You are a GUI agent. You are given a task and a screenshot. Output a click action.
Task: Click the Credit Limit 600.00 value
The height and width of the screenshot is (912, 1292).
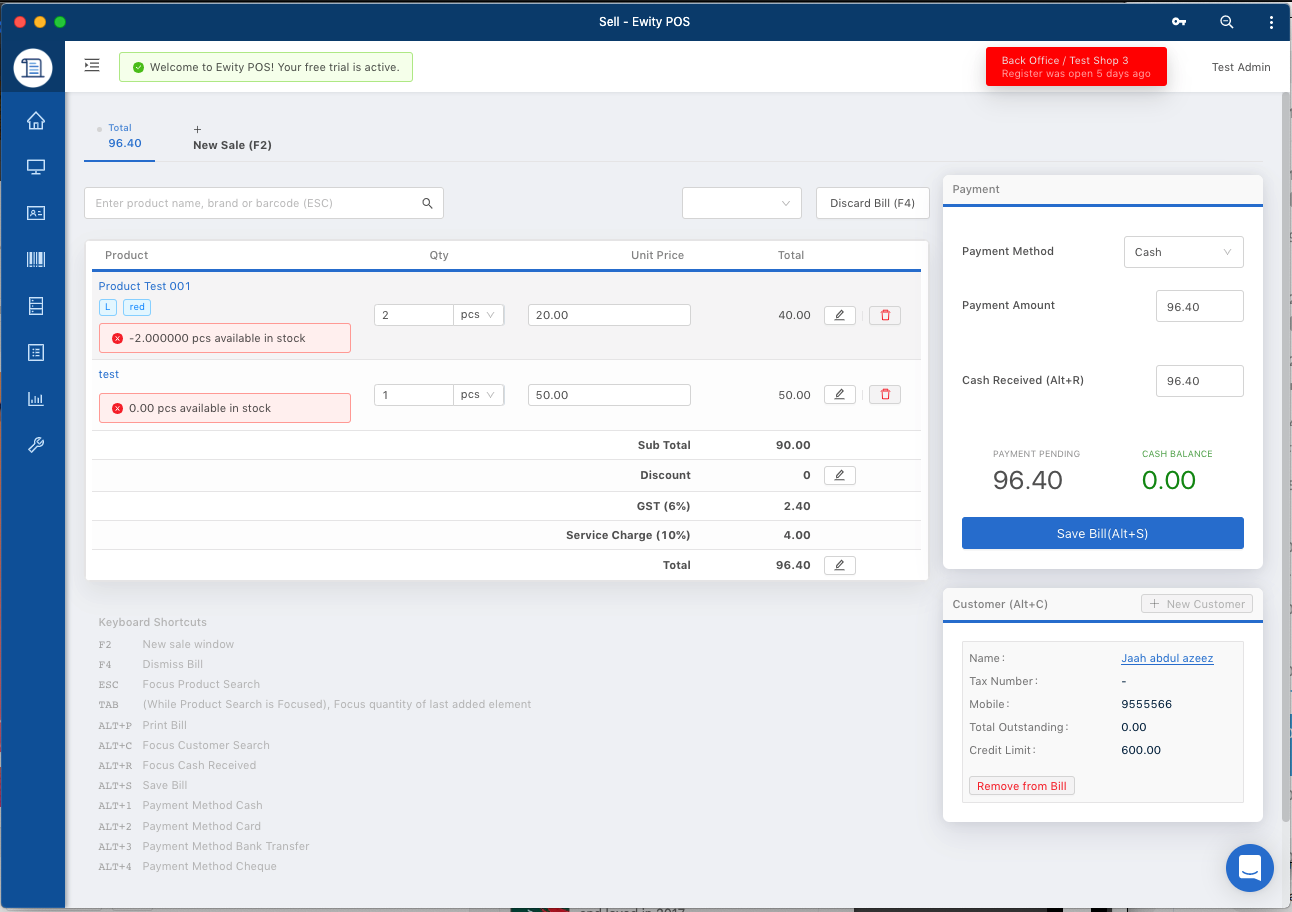click(1141, 750)
